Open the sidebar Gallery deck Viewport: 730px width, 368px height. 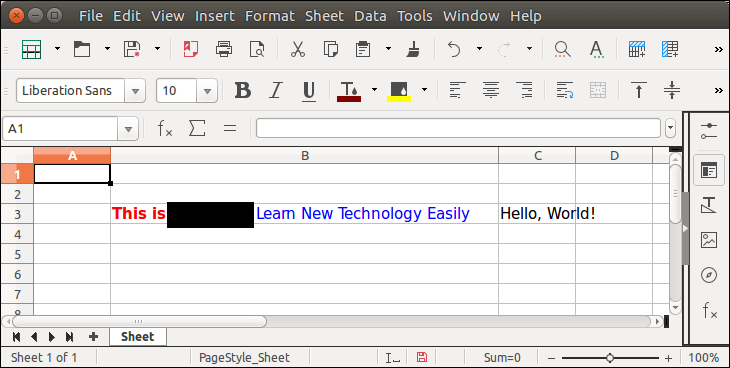709,240
